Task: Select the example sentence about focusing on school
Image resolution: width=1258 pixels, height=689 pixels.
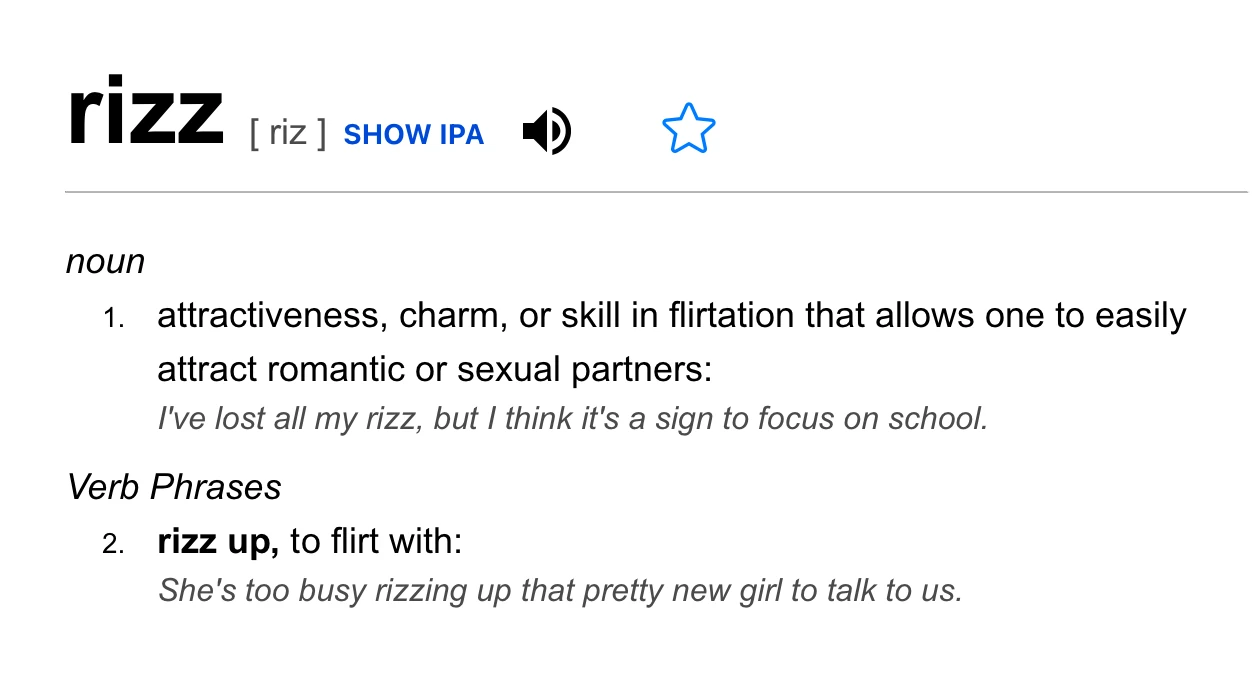Action: pyautogui.click(x=572, y=418)
